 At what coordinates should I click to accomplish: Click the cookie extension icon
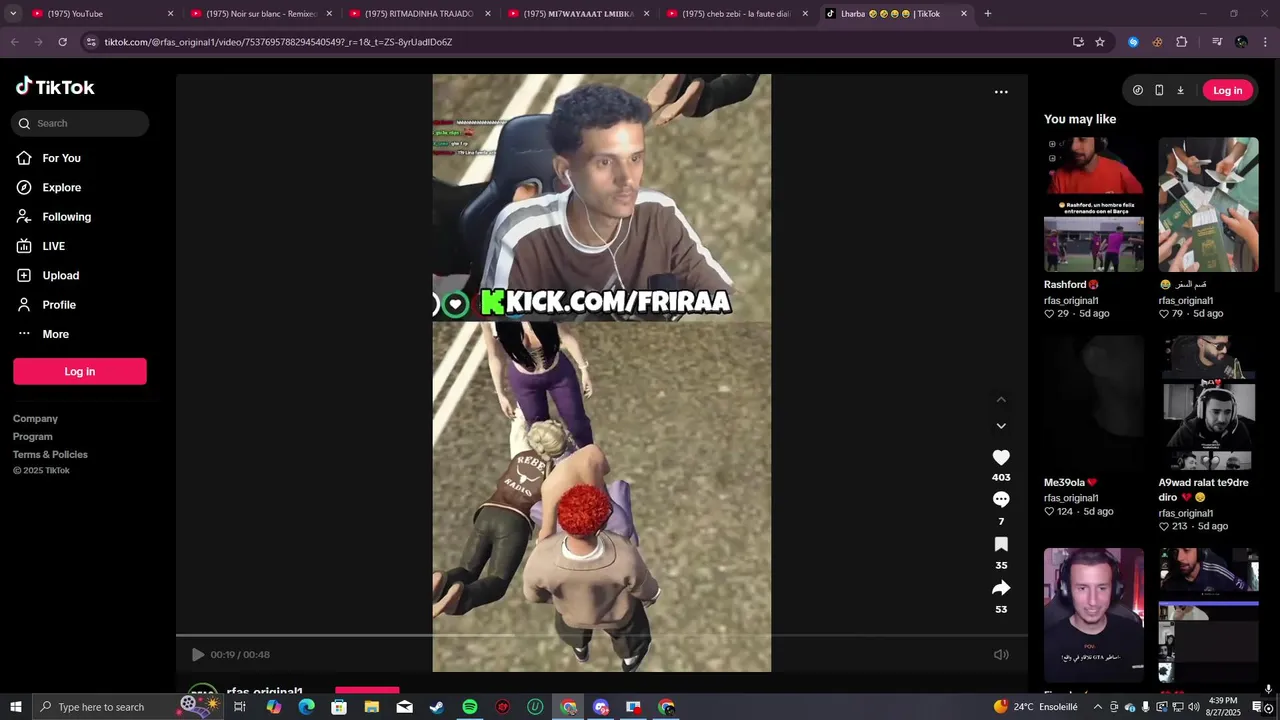(x=1157, y=42)
